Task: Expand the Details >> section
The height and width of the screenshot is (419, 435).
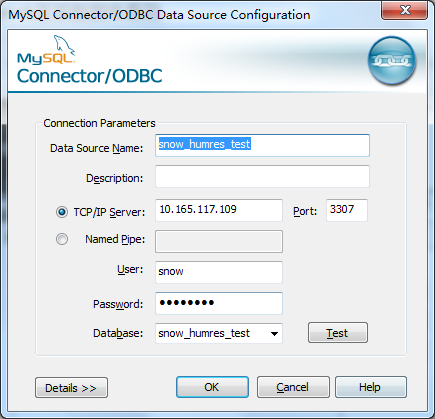Action: pyautogui.click(x=71, y=388)
